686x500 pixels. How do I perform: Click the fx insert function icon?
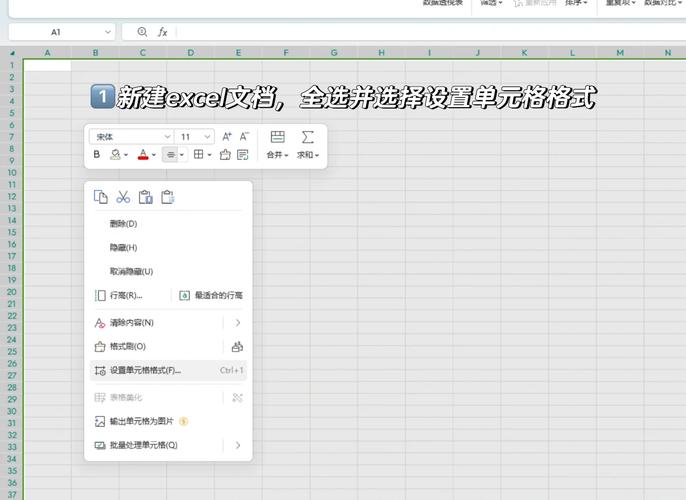(162, 32)
